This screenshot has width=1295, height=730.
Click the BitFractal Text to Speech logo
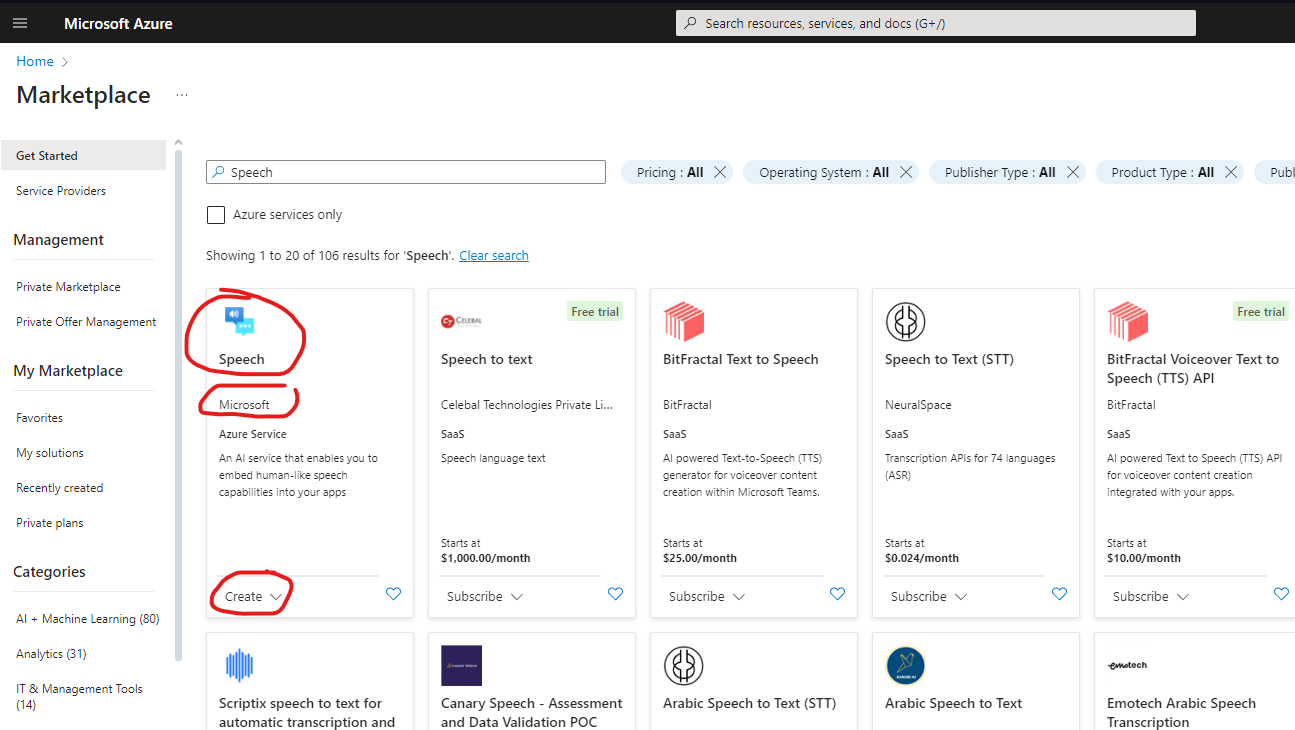coord(684,322)
